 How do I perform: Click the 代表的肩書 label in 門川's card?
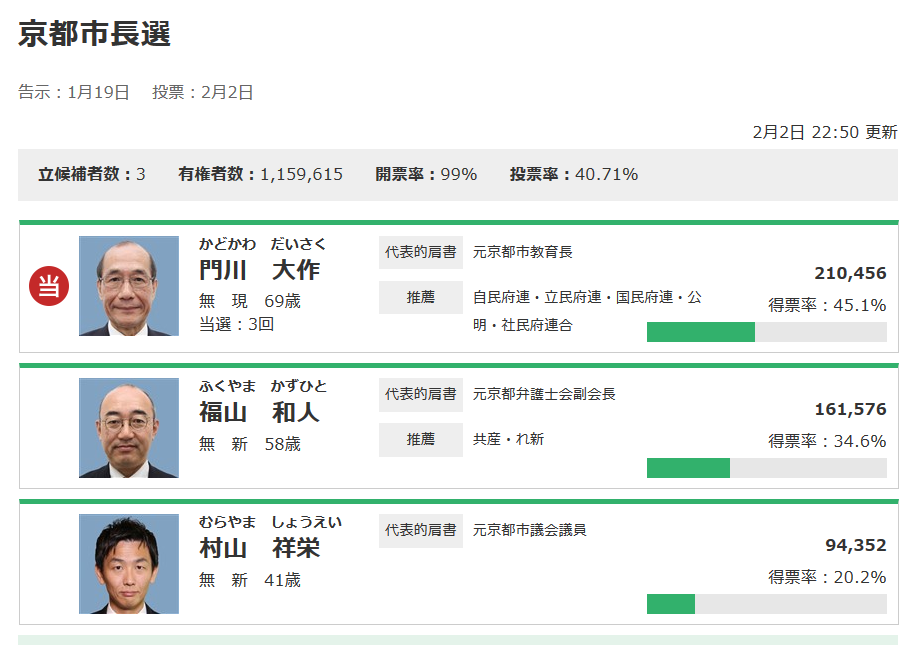tap(421, 252)
